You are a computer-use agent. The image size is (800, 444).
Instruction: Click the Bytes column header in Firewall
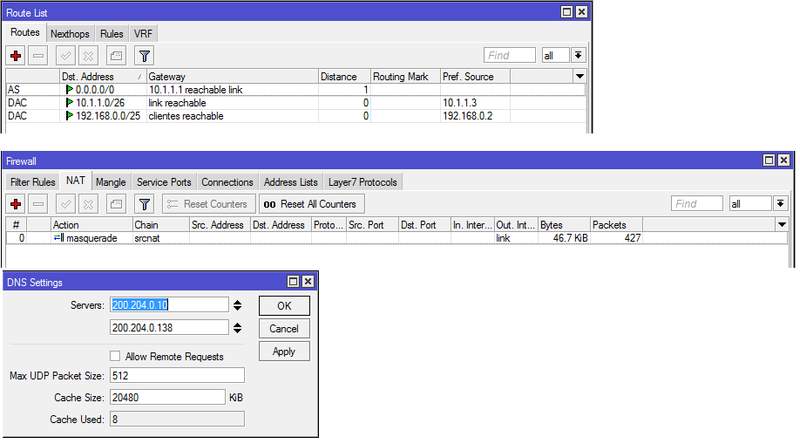pyautogui.click(x=564, y=225)
